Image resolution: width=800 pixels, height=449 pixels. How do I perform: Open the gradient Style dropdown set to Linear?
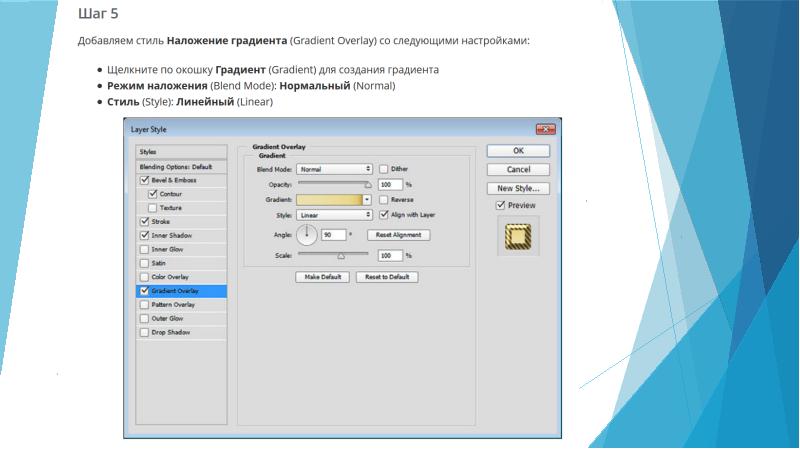pos(334,215)
